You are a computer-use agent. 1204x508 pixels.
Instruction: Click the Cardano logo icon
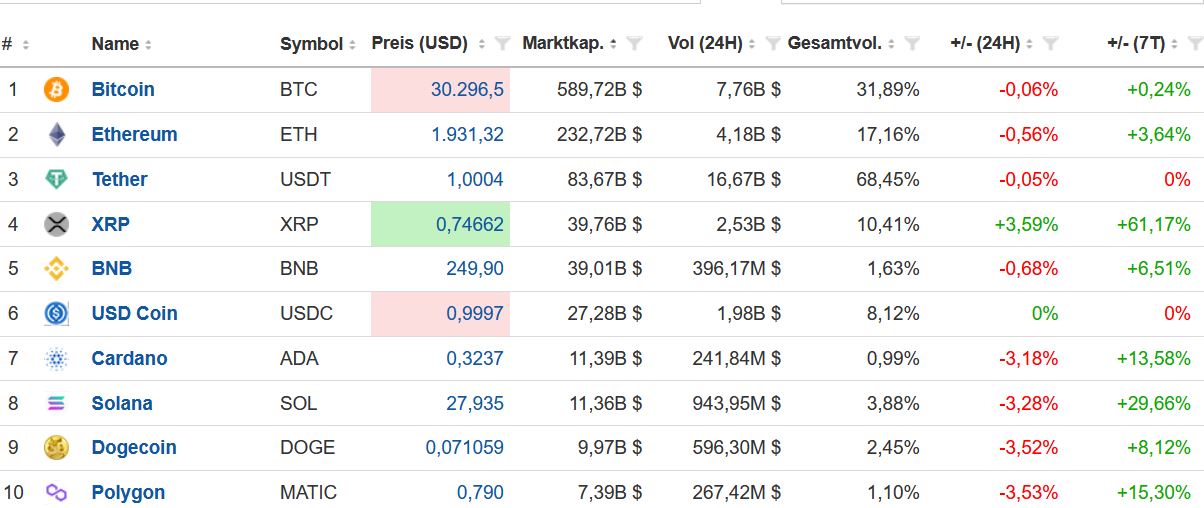56,359
